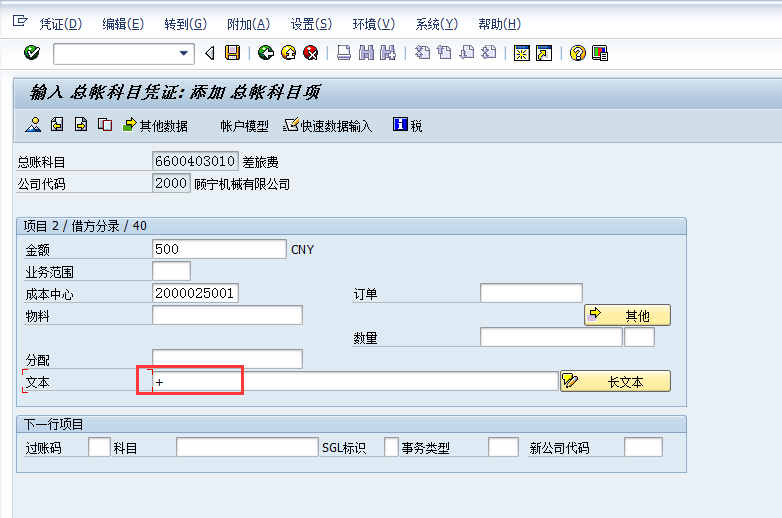
Task: Click the previous line item icon
Action: point(57,125)
